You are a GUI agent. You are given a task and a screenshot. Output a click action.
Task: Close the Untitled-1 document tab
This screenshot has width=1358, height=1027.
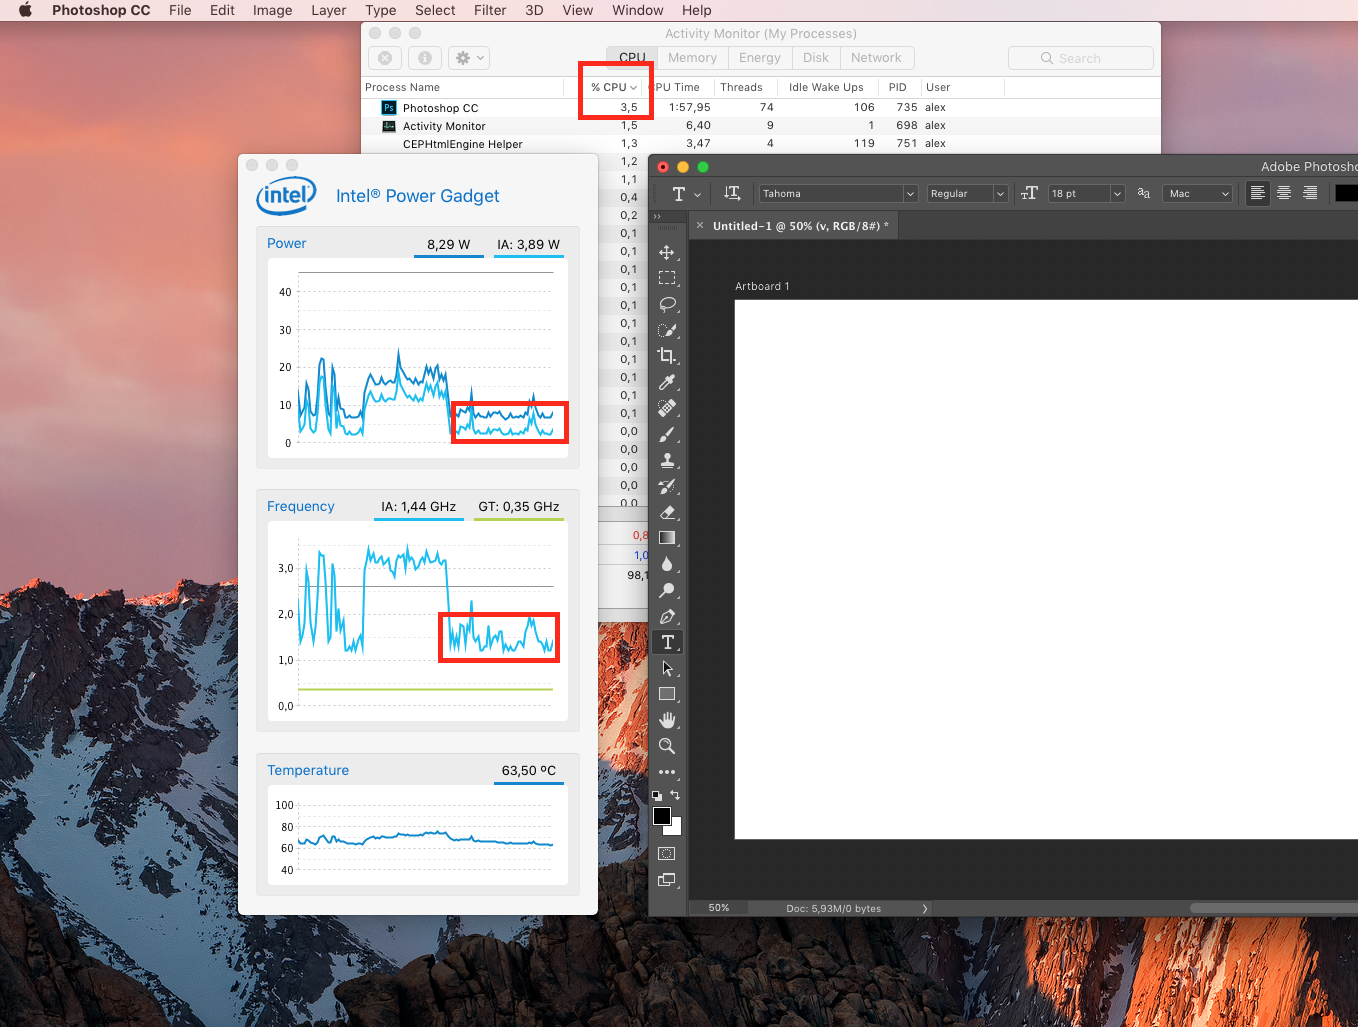(x=700, y=226)
